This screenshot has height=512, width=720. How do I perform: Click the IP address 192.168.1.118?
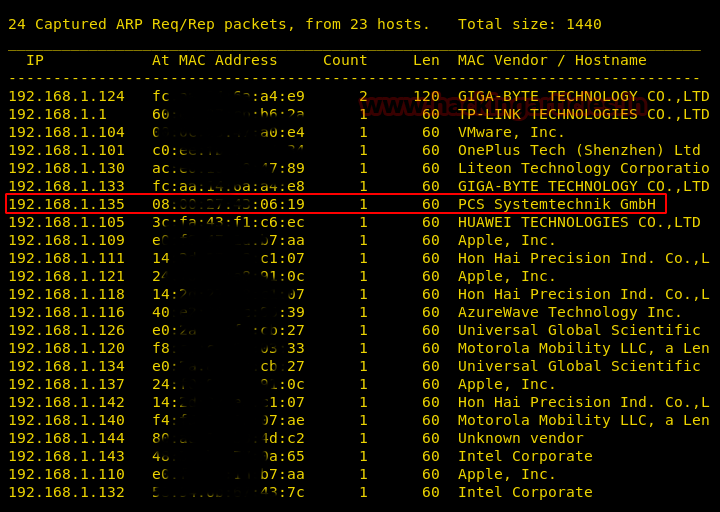[67, 294]
